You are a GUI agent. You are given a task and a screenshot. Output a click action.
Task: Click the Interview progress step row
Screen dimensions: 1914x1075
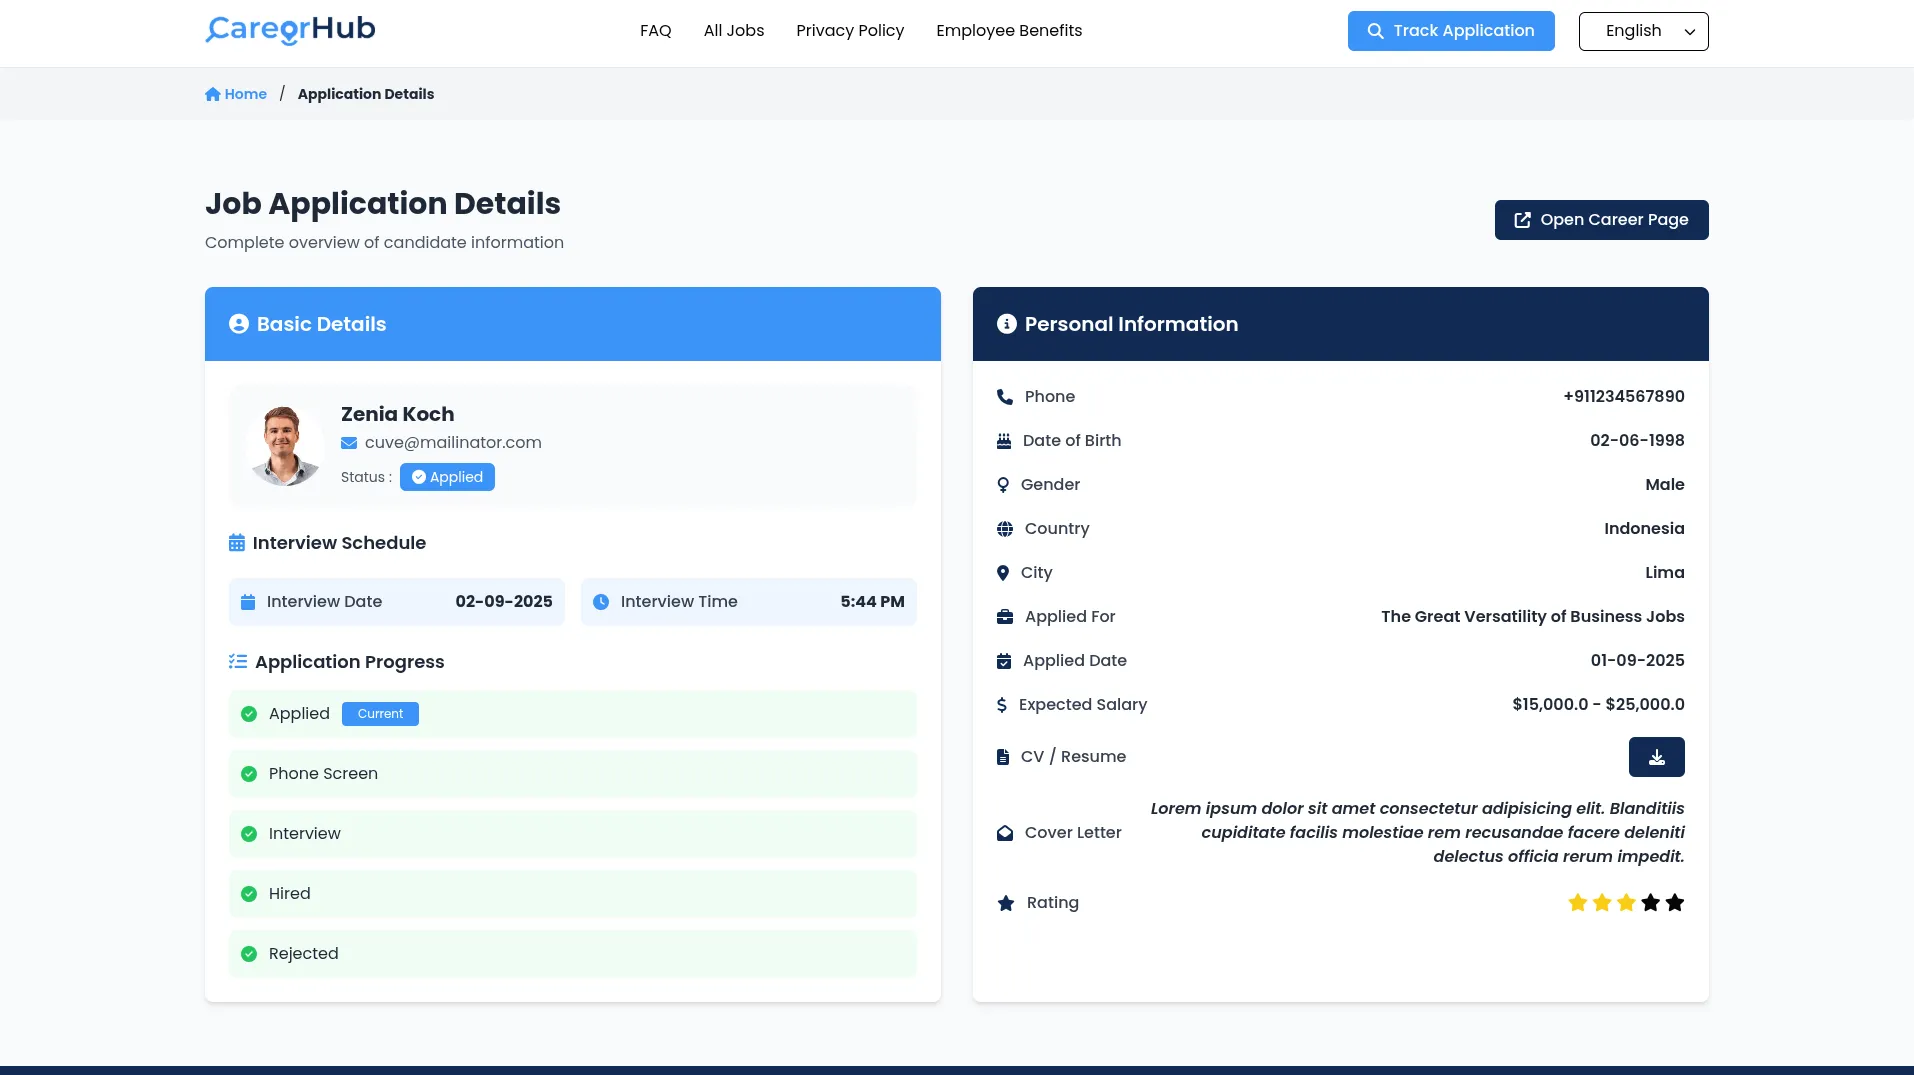coord(572,834)
